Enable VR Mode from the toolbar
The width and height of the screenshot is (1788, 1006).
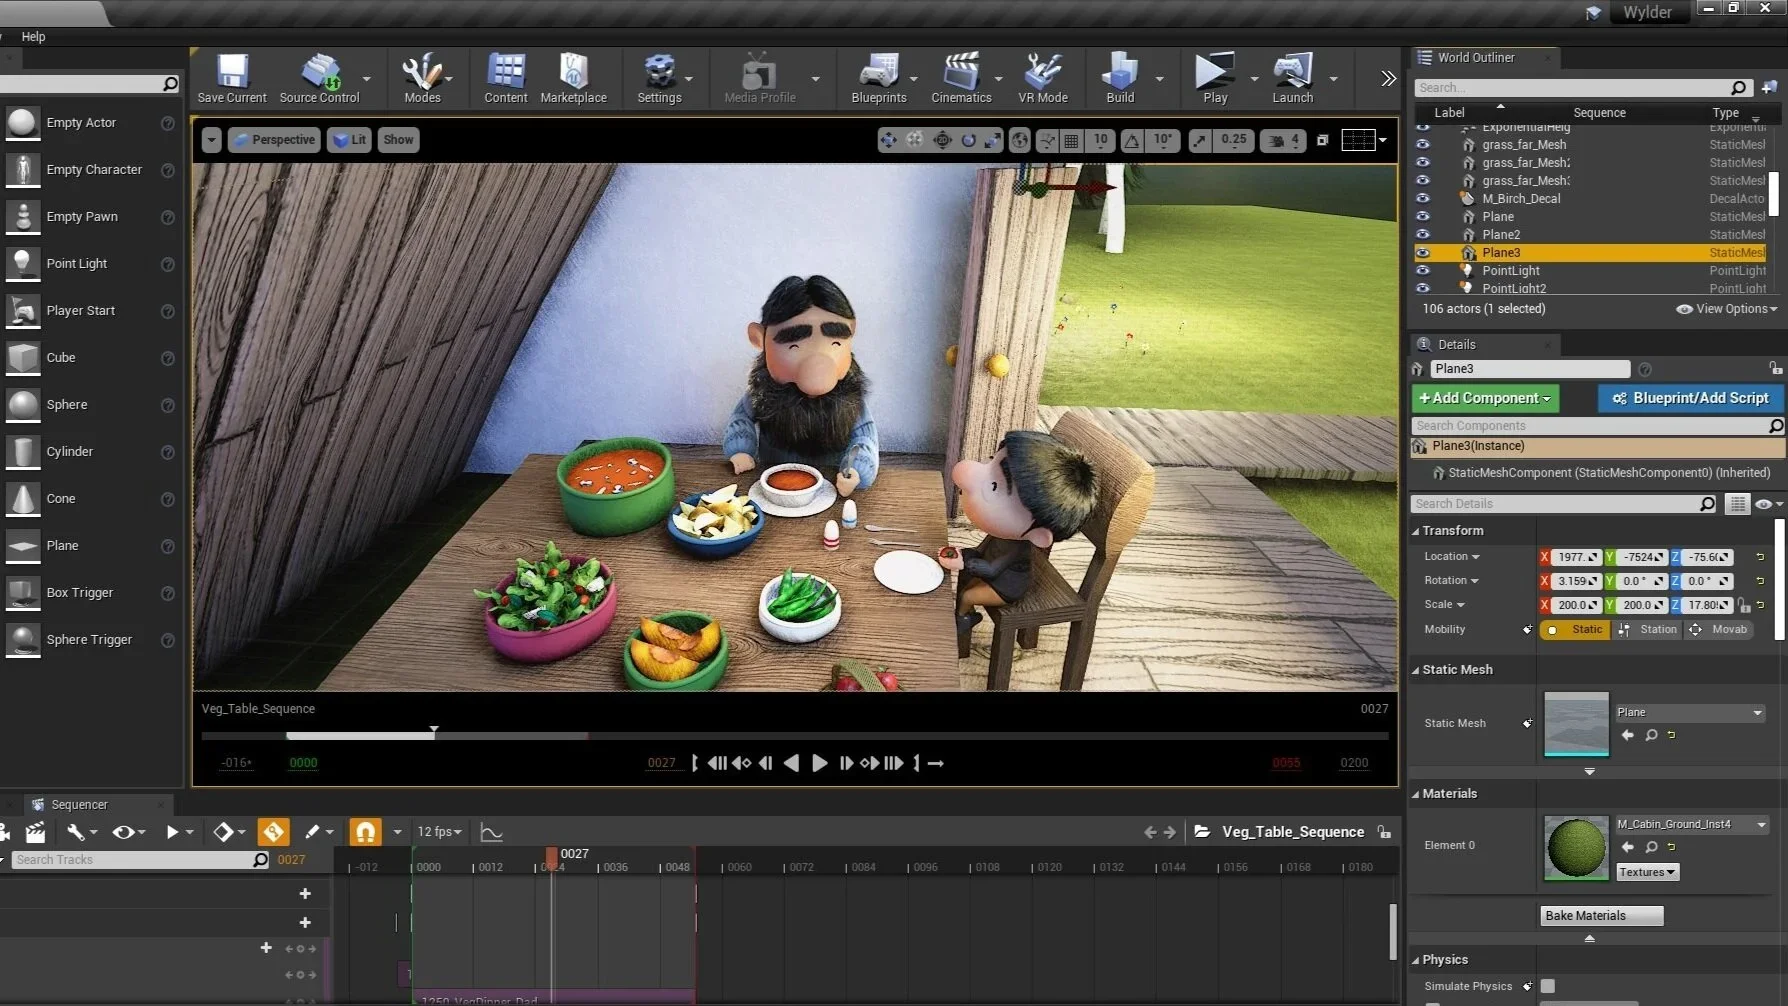coord(1043,78)
